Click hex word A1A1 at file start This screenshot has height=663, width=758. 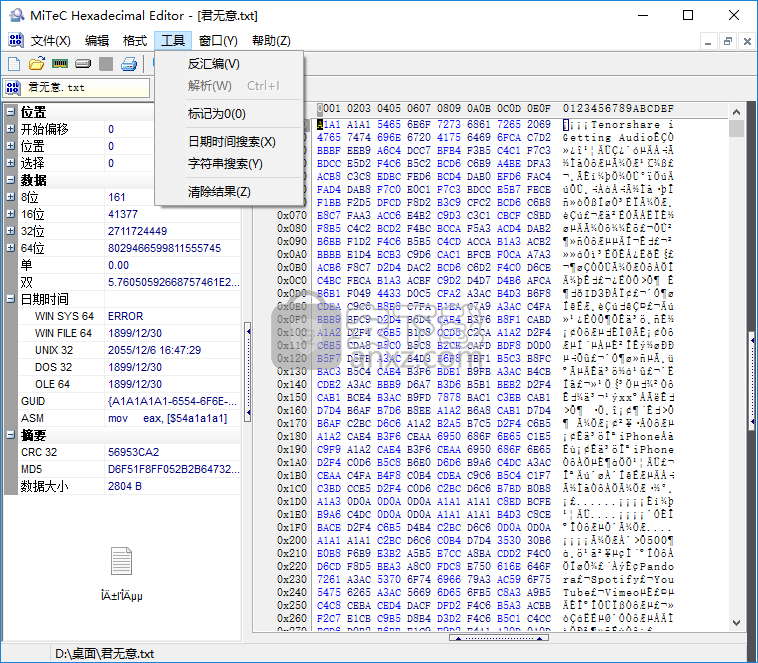pos(329,125)
